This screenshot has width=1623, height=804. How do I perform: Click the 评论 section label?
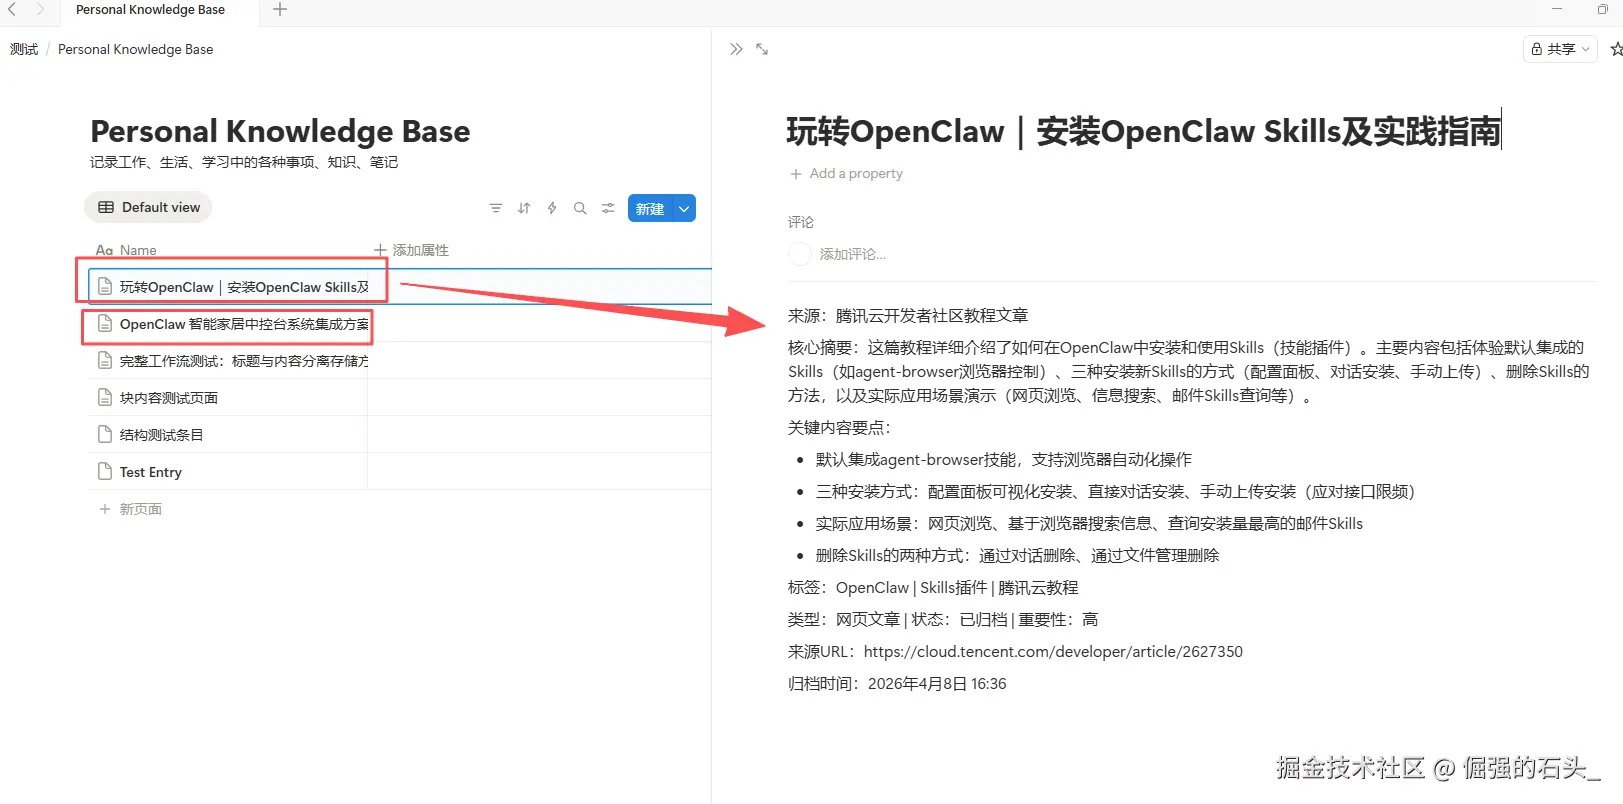click(x=801, y=222)
